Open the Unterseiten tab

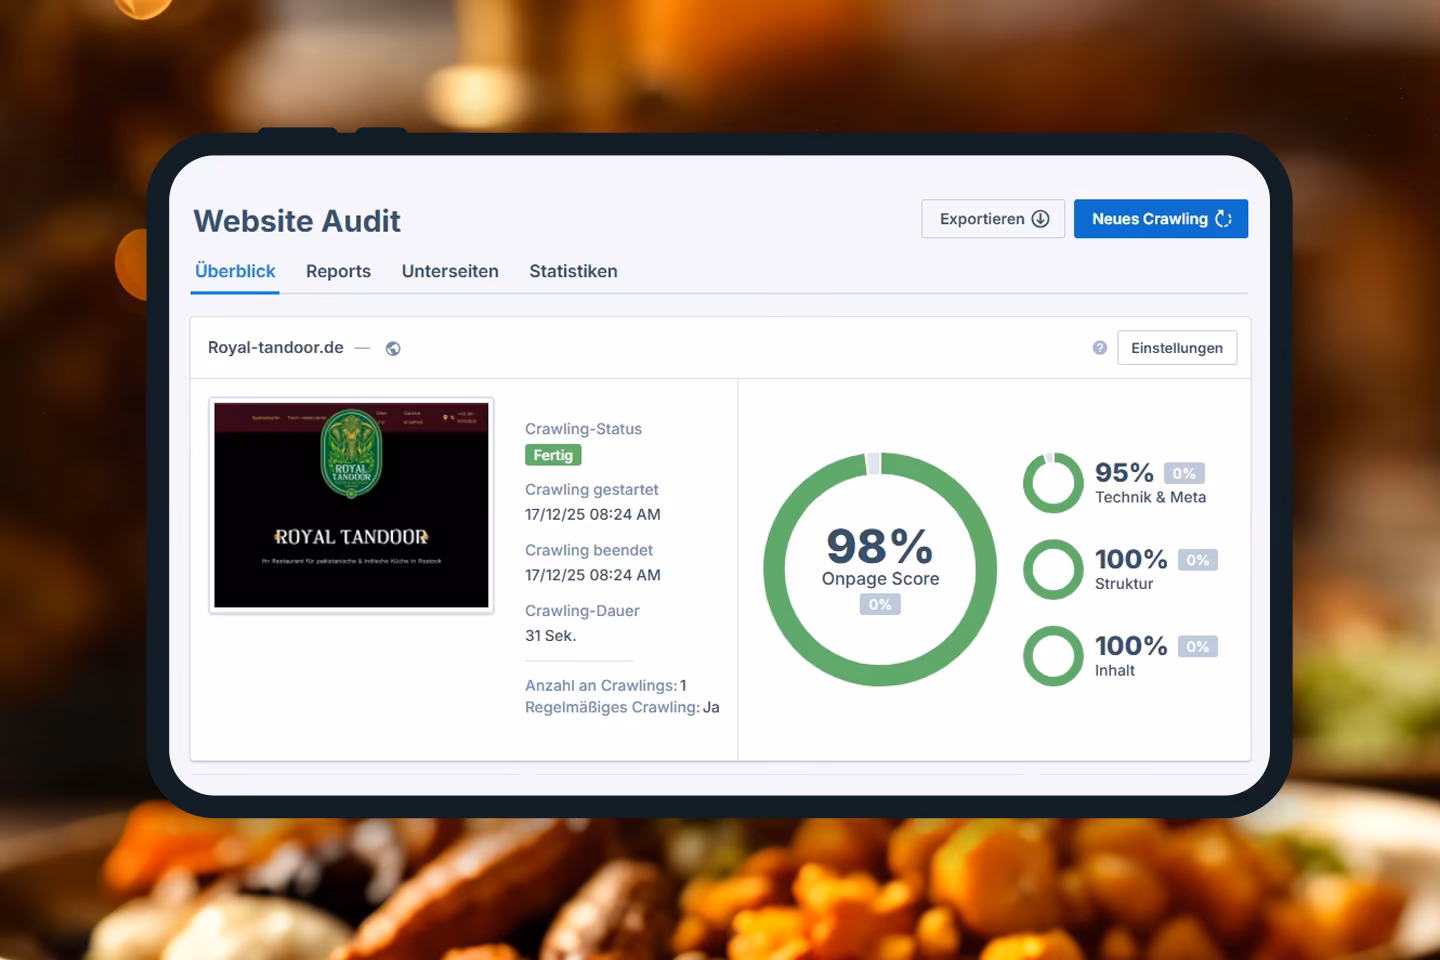pos(450,271)
